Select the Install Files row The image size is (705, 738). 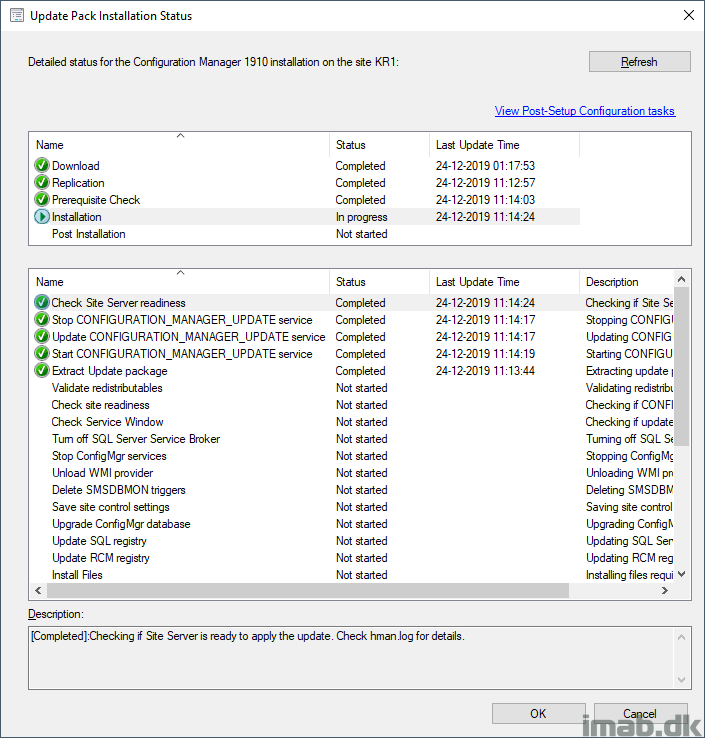352,575
